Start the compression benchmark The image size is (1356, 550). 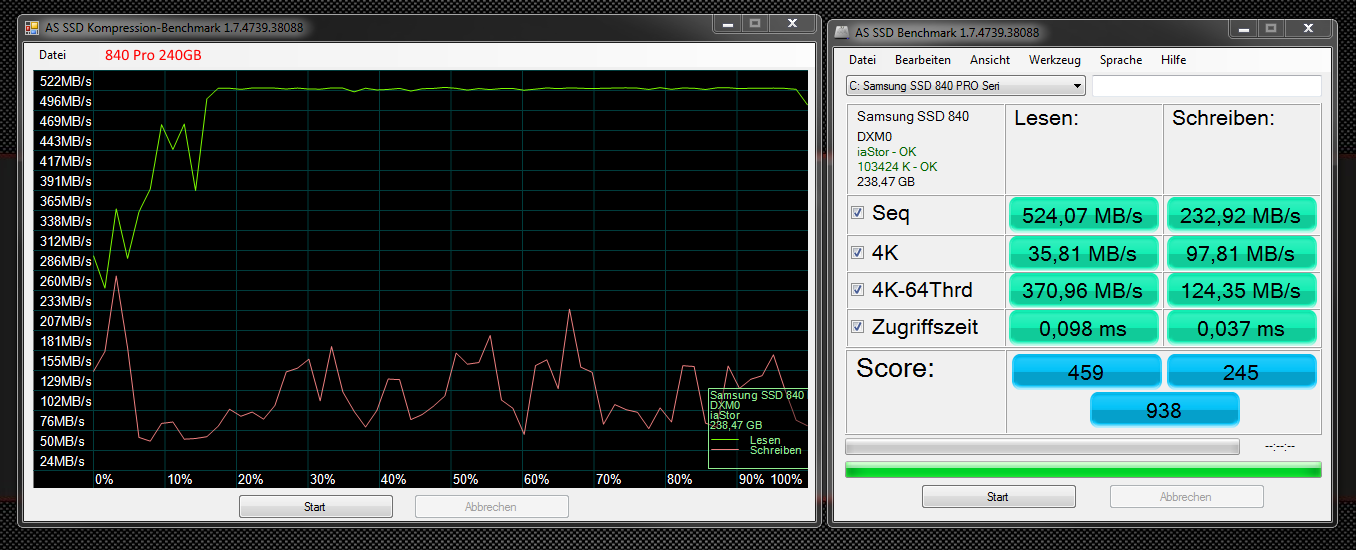(315, 507)
